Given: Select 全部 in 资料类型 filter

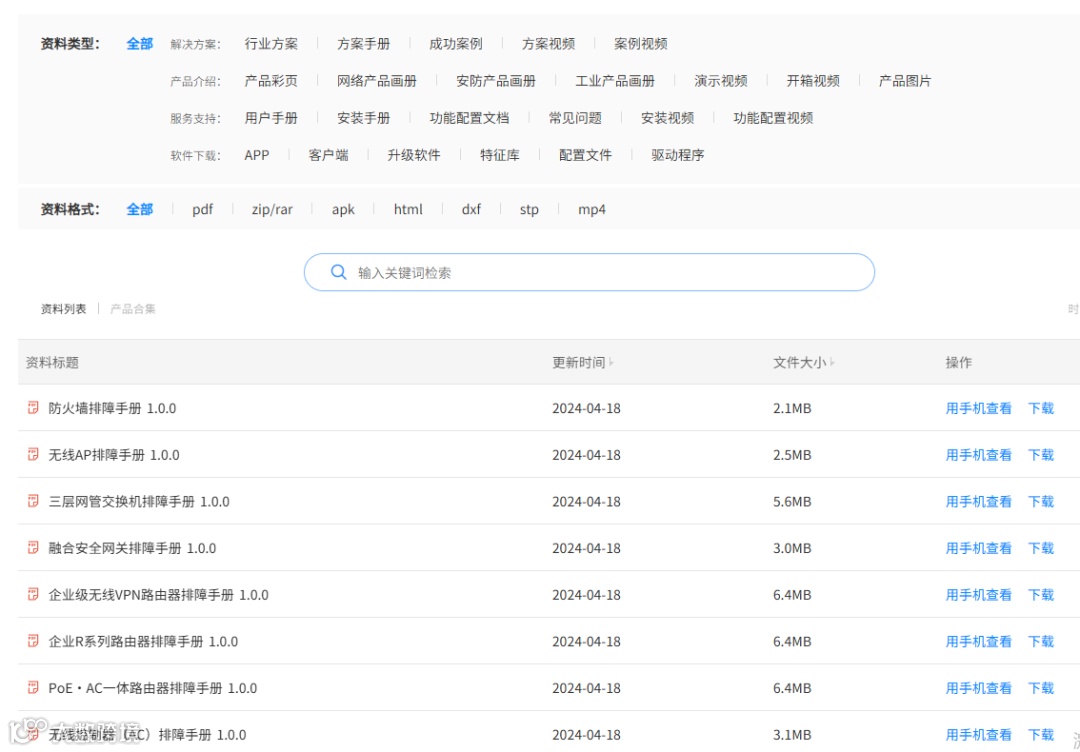Looking at the screenshot, I should tap(140, 44).
